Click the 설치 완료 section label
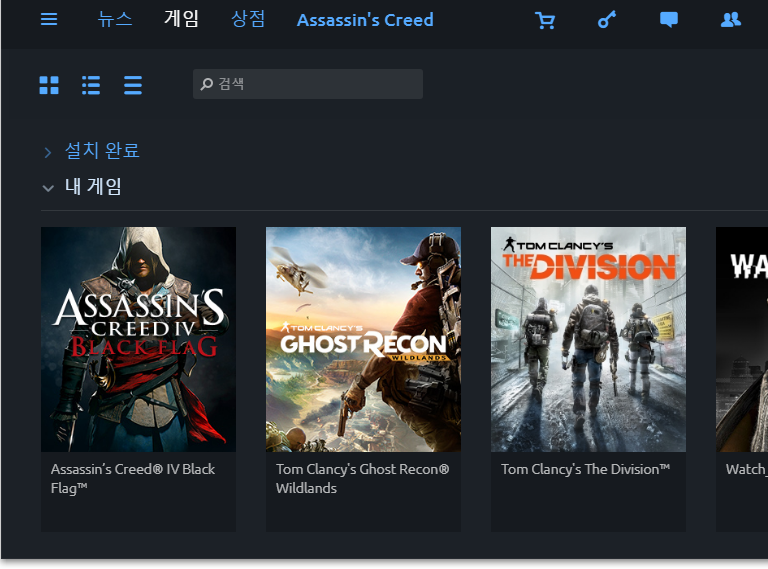 [102, 150]
